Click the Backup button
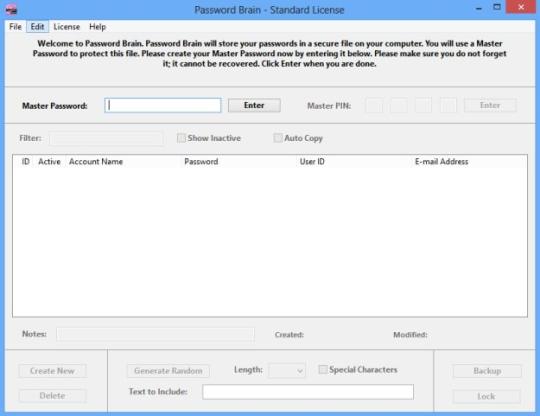Screen dimensions: 540x416 coord(487,371)
